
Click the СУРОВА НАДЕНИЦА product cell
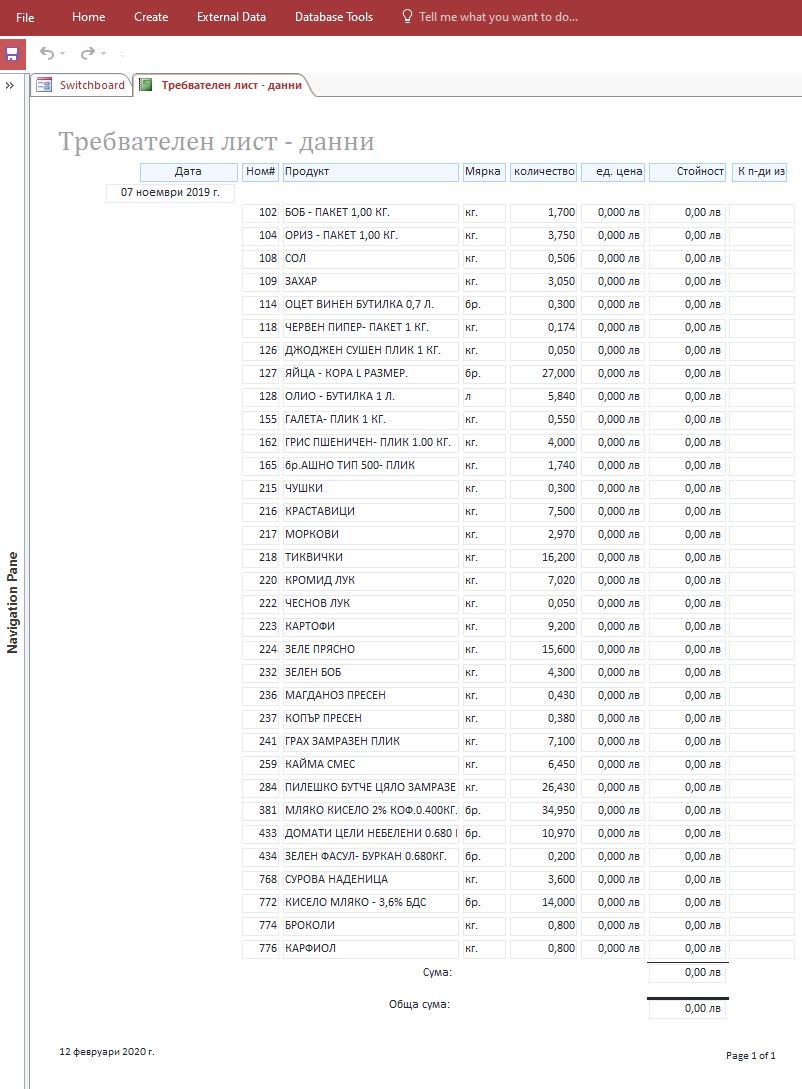[371, 879]
